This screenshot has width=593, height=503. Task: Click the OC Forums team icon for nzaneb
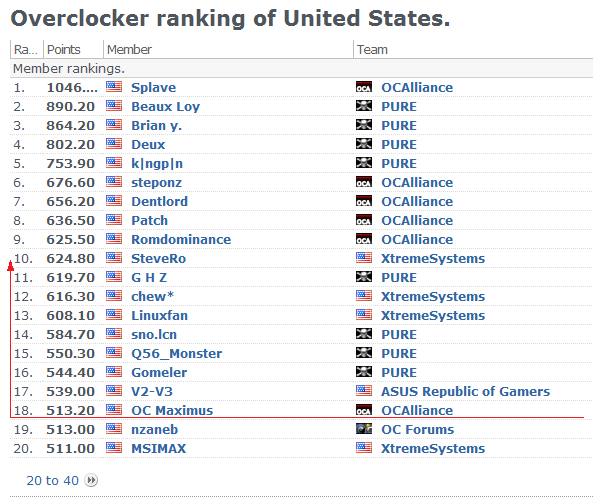364,429
